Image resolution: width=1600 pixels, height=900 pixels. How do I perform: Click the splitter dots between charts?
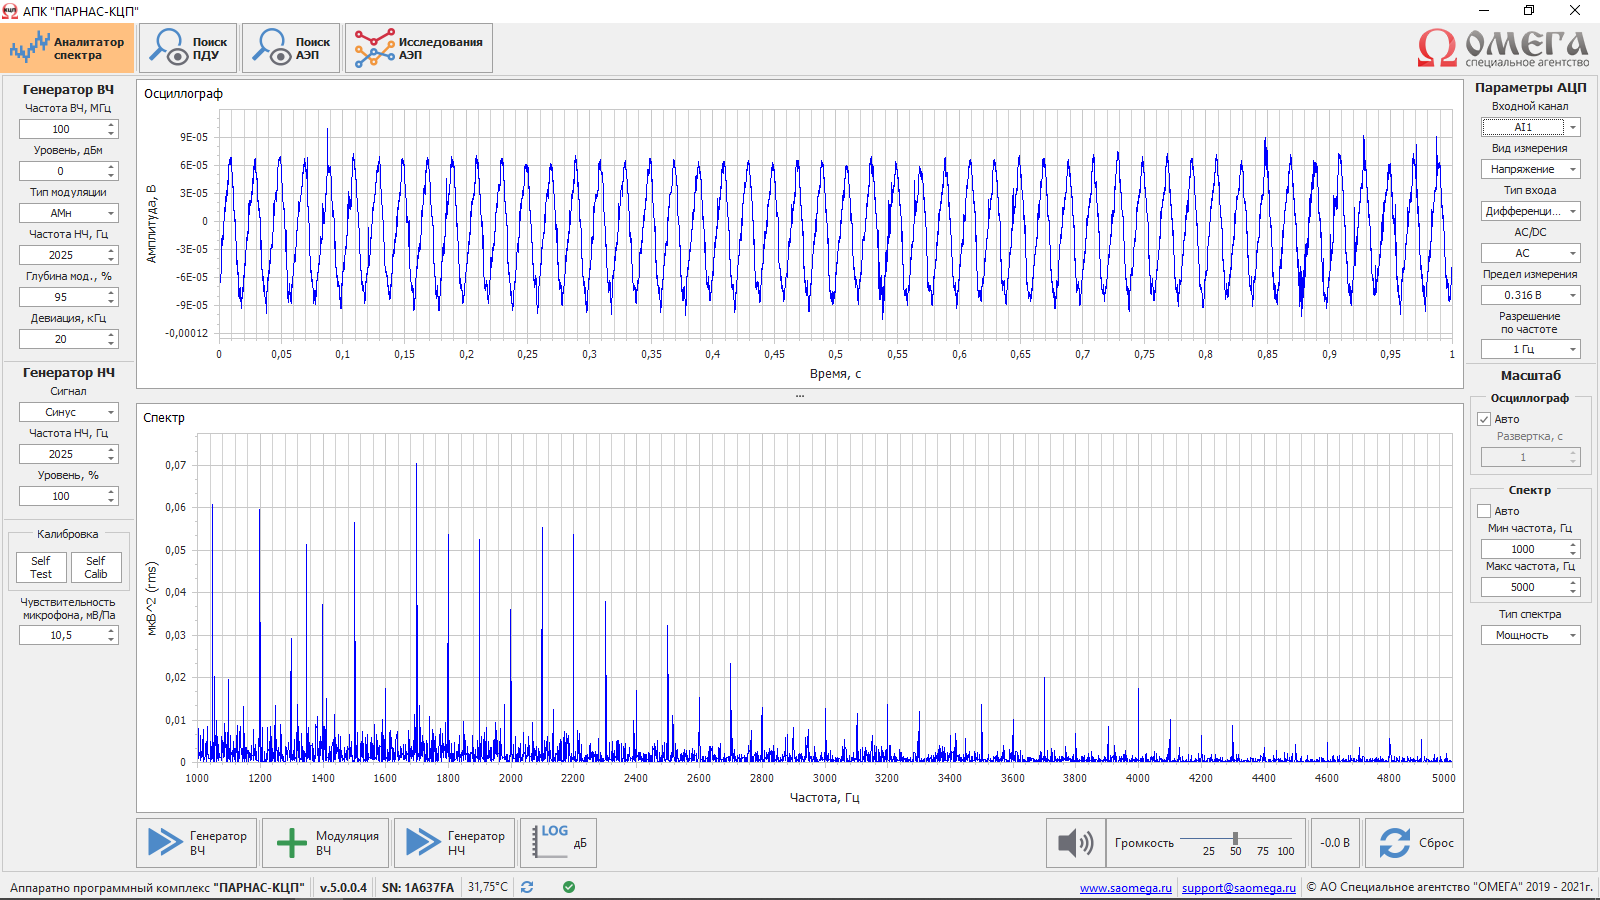point(800,396)
